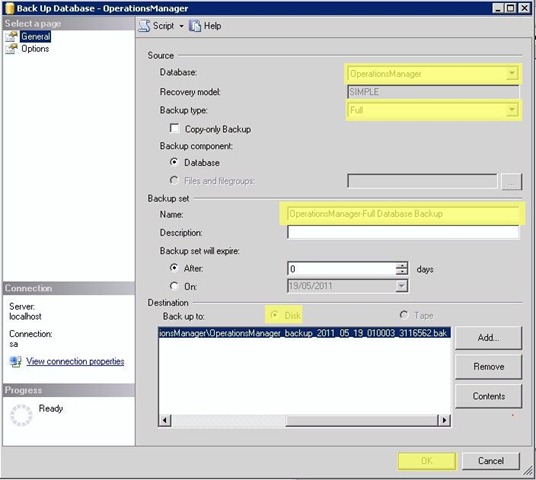Select the General page icon
The width and height of the screenshot is (536, 480).
[11, 37]
